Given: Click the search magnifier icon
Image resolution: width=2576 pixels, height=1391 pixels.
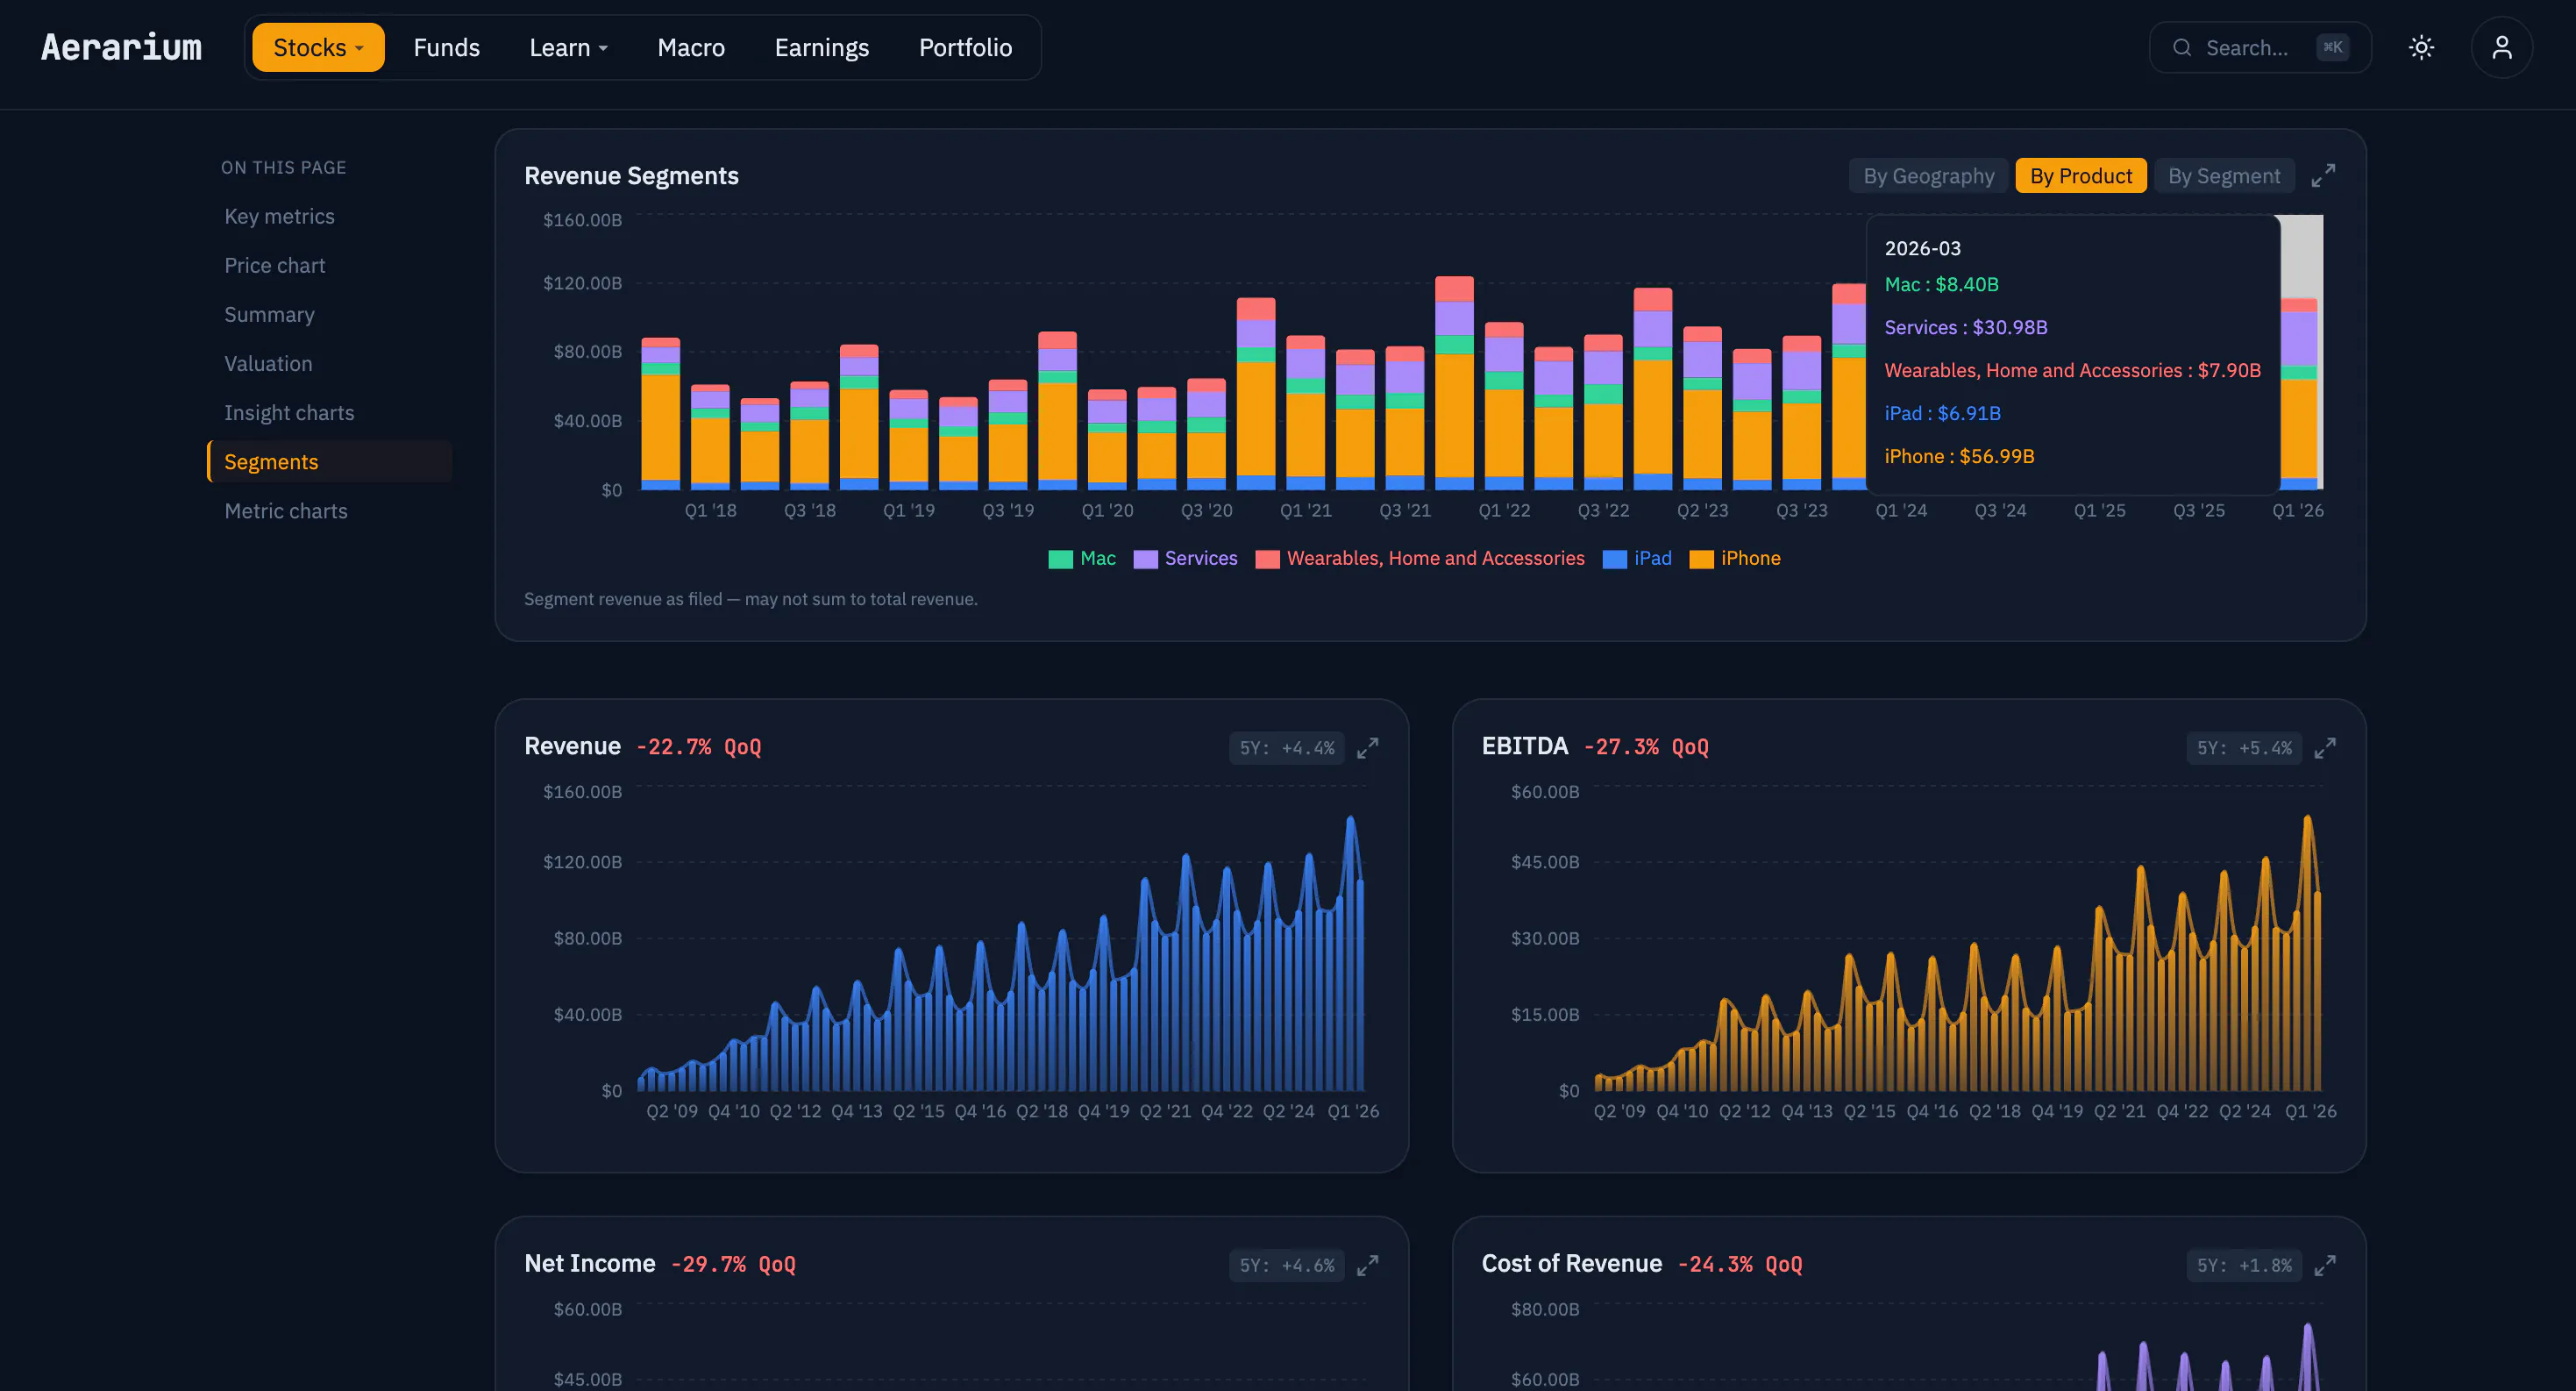Looking at the screenshot, I should pyautogui.click(x=2182, y=47).
